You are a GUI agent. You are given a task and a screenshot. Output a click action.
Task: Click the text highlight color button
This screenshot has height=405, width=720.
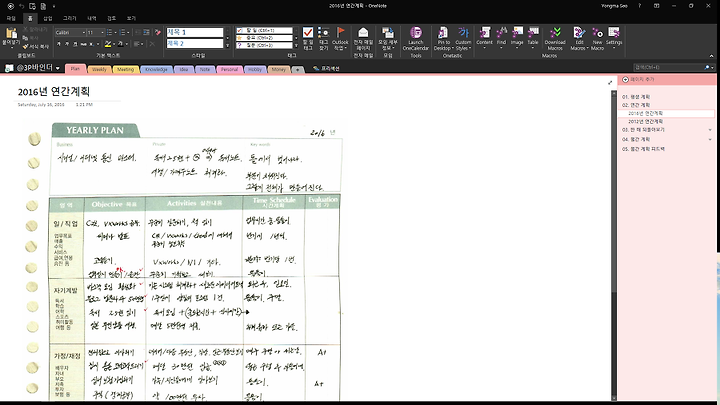point(108,44)
